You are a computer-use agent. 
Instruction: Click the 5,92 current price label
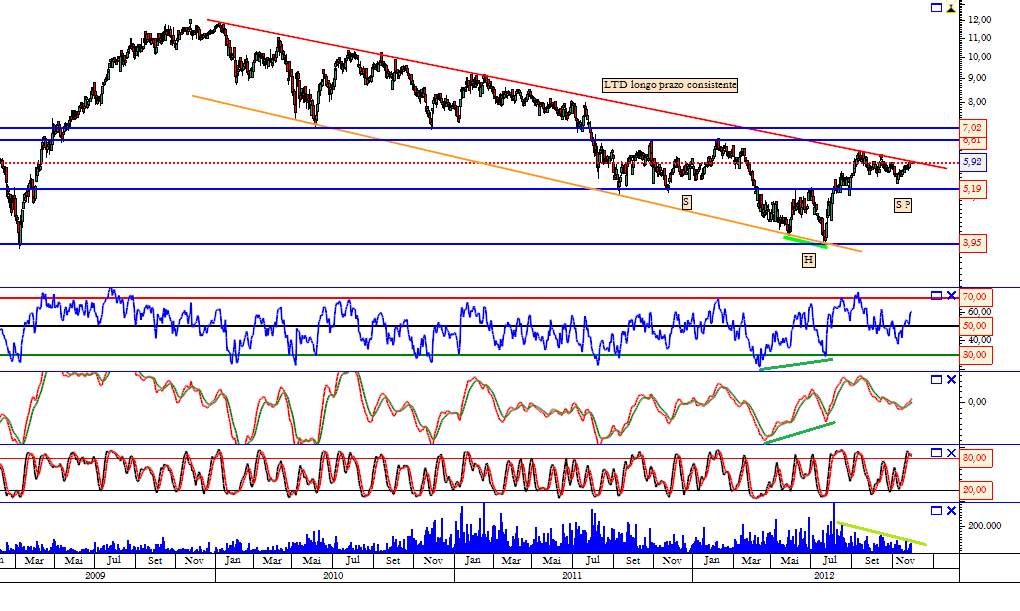[x=973, y=162]
